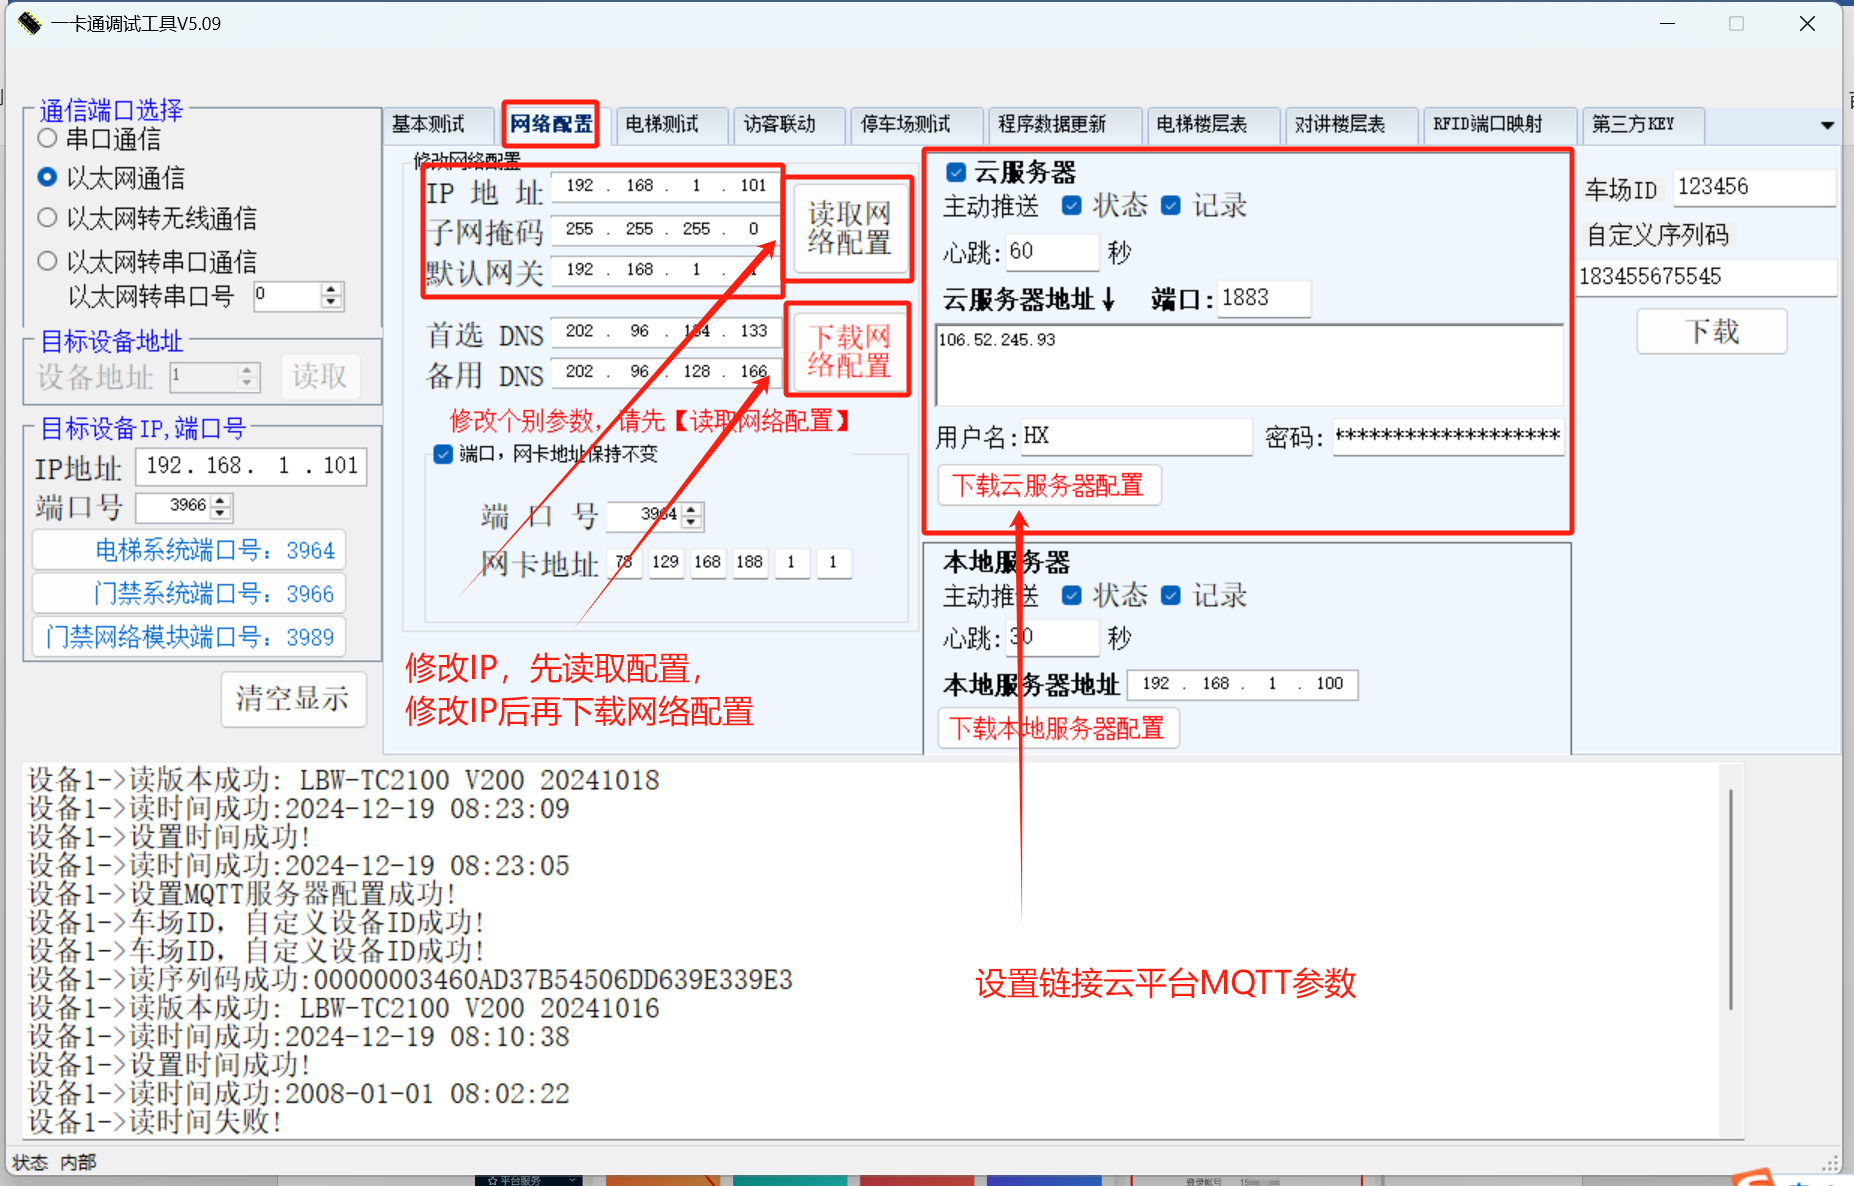Uncheck the 云服务器 checkbox

(x=956, y=172)
